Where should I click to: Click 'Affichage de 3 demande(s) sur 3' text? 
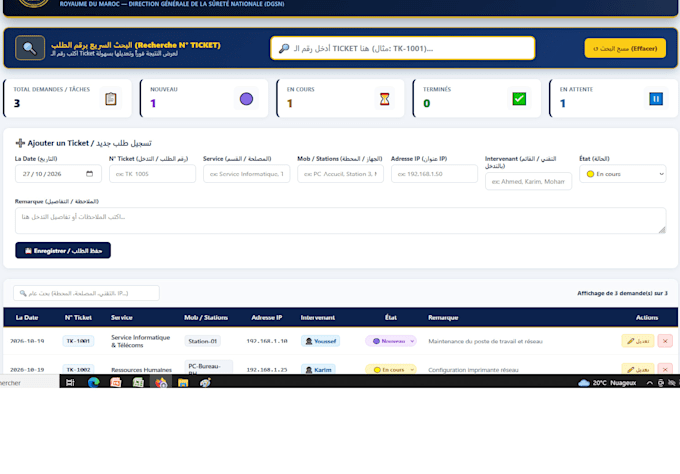point(622,293)
